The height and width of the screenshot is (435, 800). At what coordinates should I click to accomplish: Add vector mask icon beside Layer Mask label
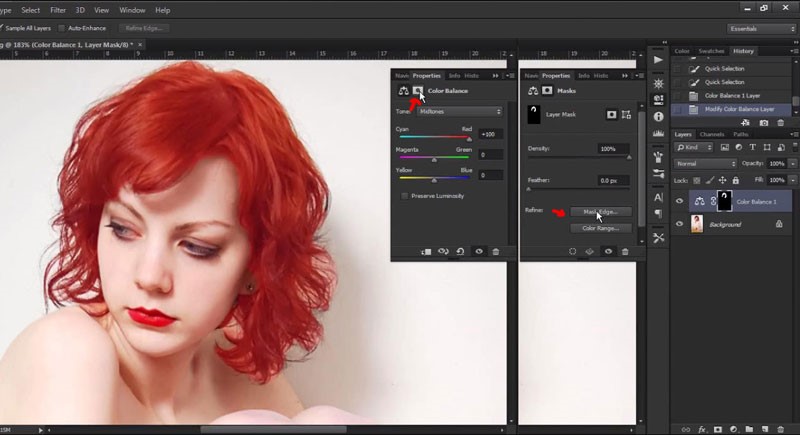pyautogui.click(x=626, y=115)
